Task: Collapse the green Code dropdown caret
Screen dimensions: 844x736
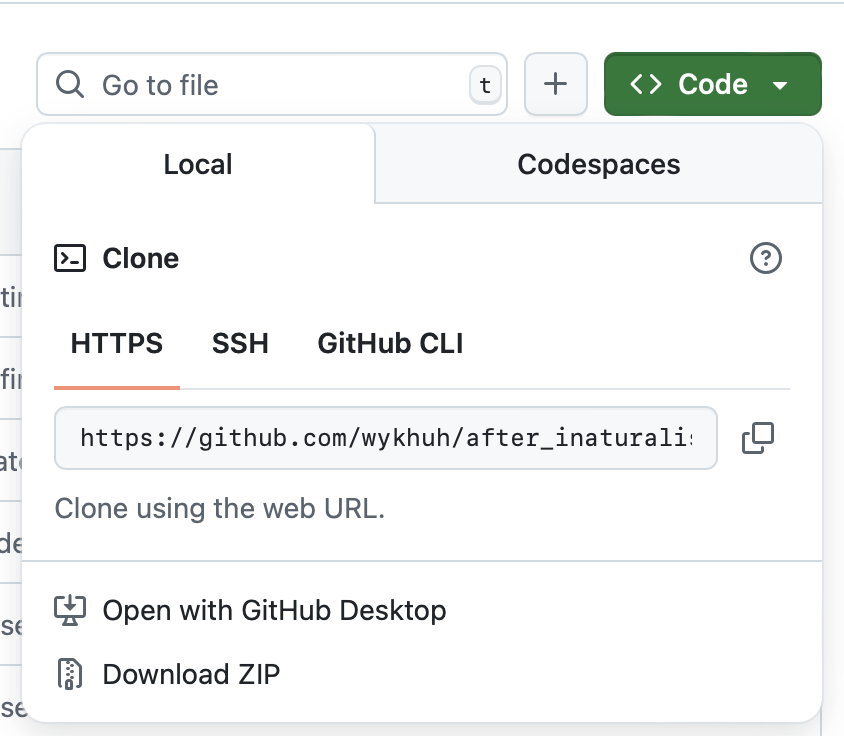Action: (781, 86)
